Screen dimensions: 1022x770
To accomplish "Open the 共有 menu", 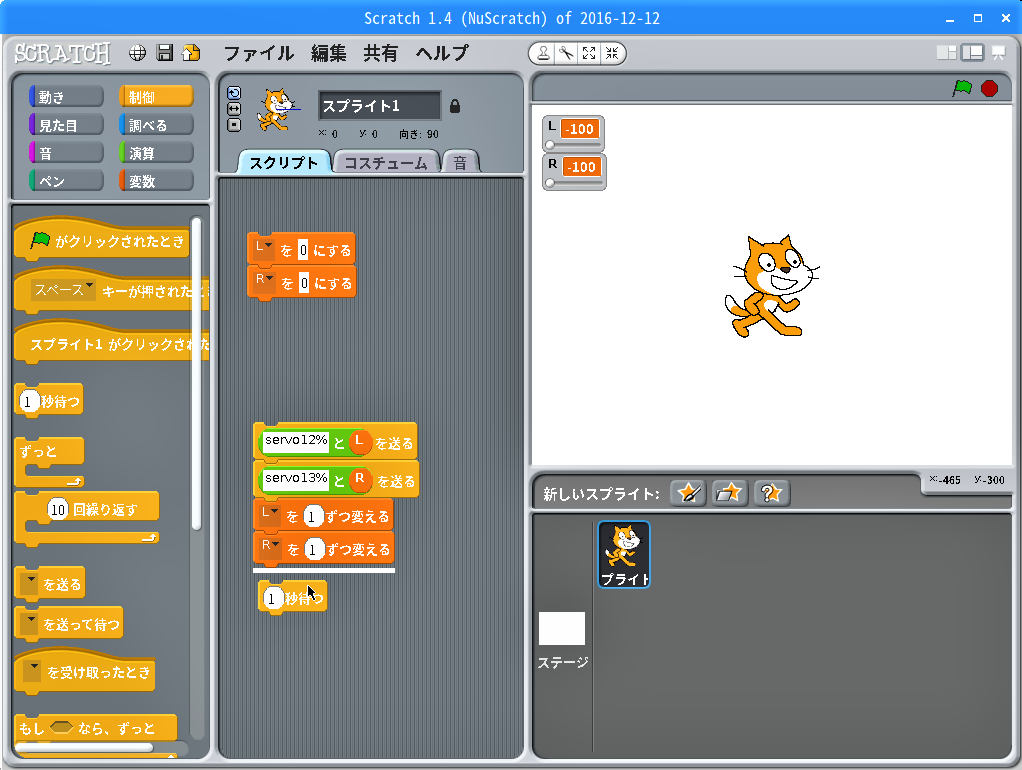I will pyautogui.click(x=381, y=53).
